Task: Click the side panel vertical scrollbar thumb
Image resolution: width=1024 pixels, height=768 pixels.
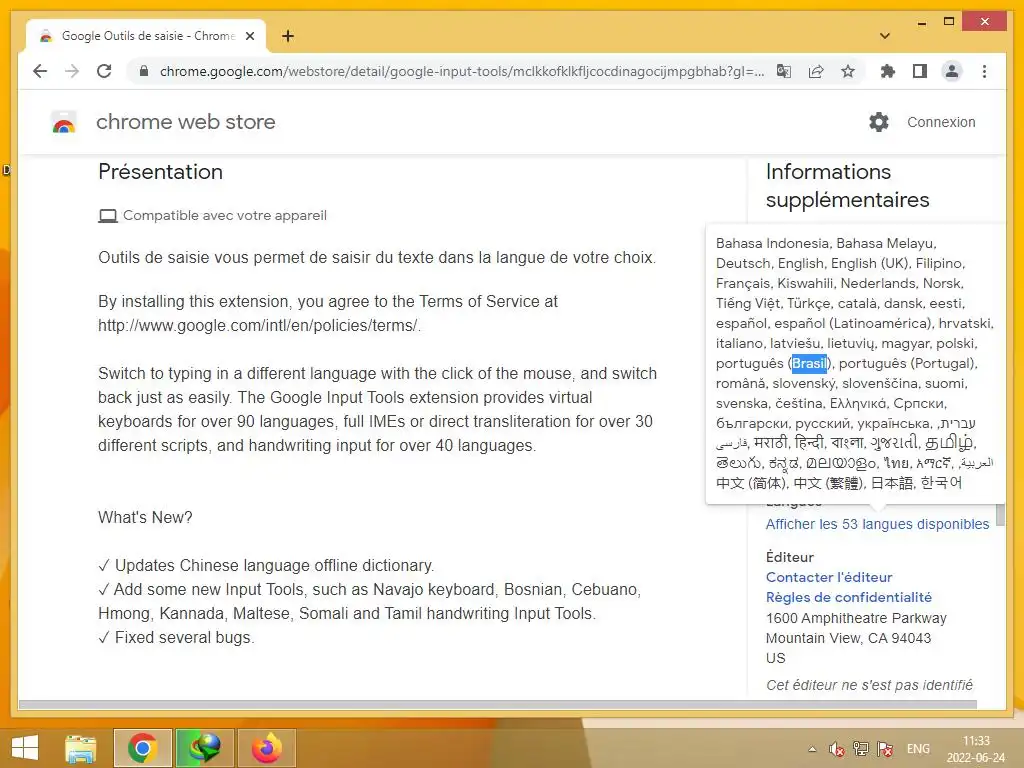Action: click(x=1000, y=516)
